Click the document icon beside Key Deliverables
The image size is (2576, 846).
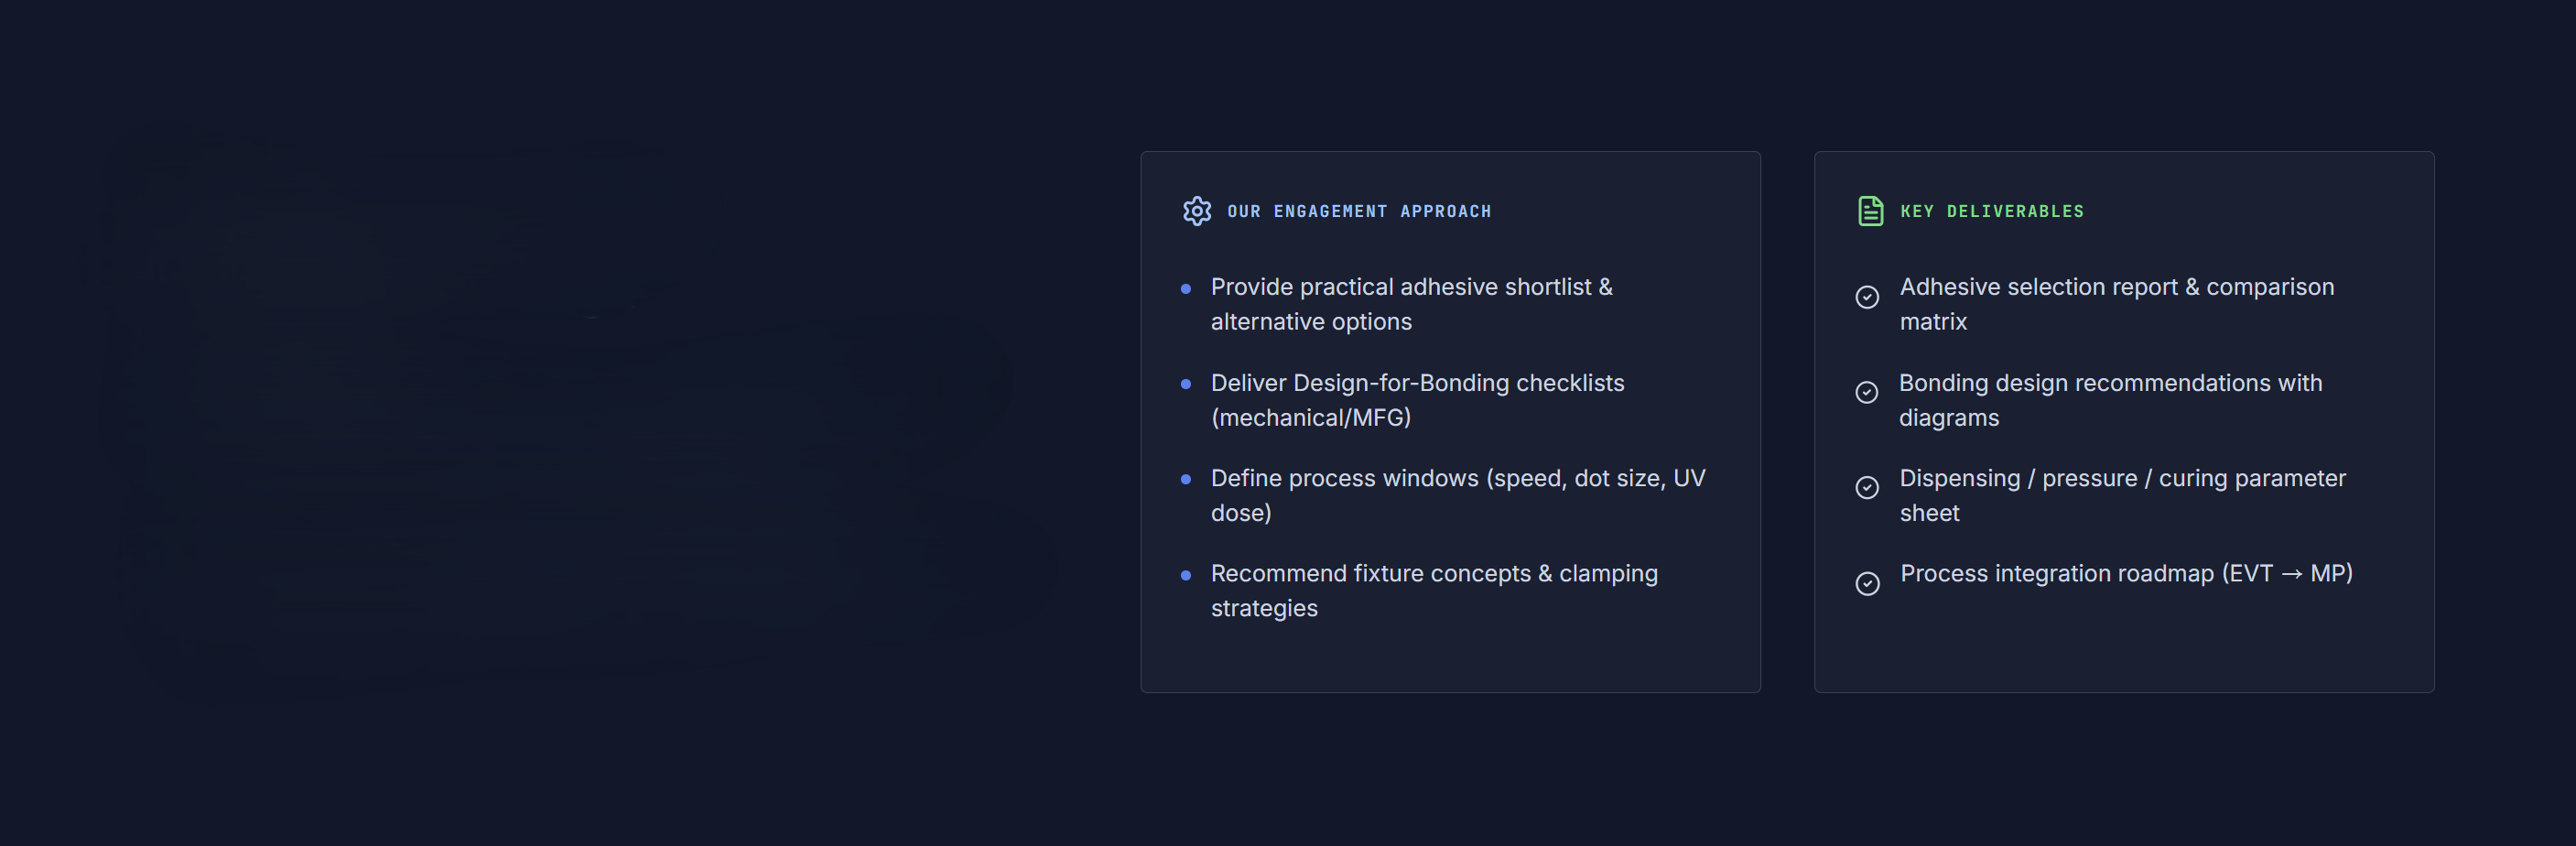coord(1869,211)
